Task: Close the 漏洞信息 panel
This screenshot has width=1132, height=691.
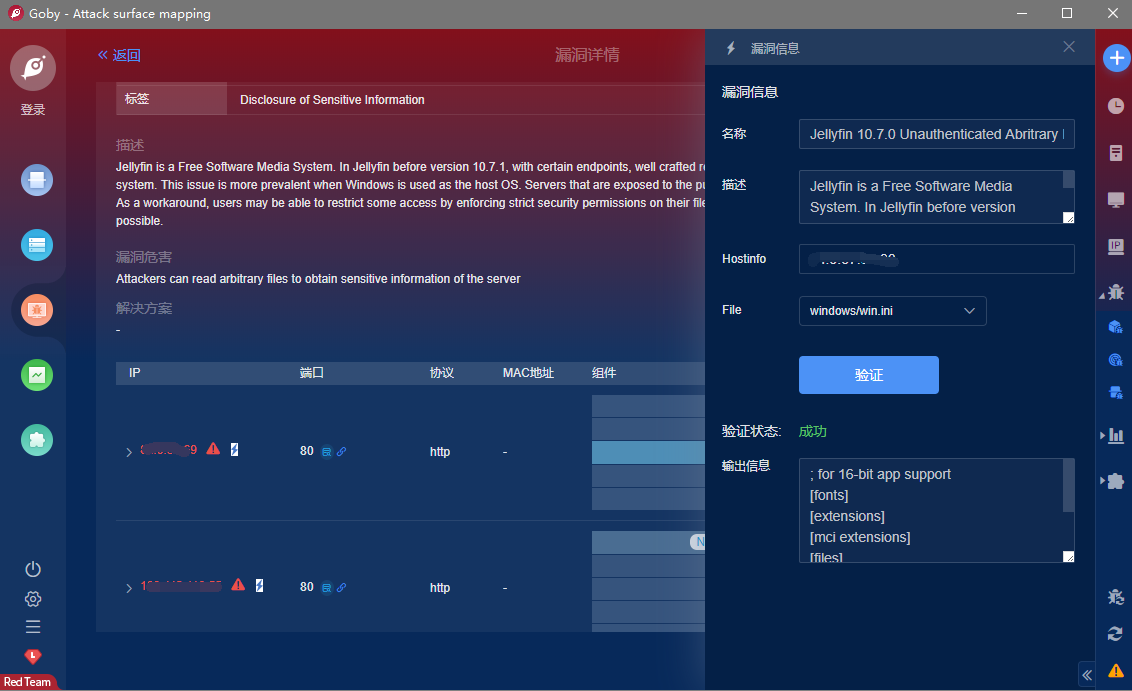Action: point(1069,47)
